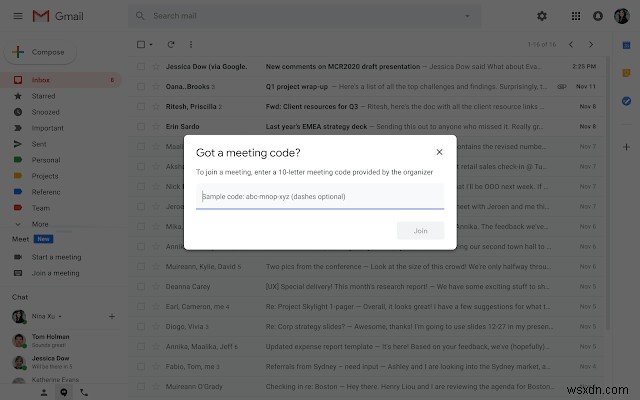
Task: Close the meeting code dialog
Action: point(439,152)
